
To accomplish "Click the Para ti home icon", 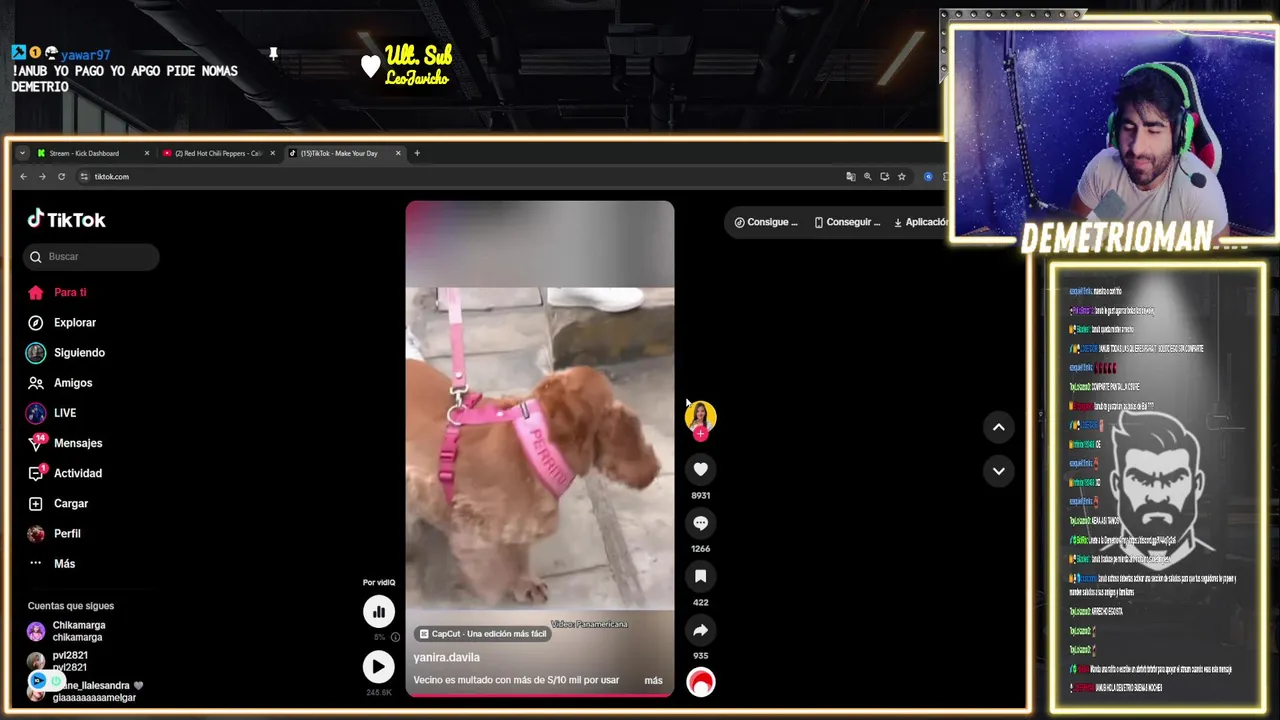I will pyautogui.click(x=36, y=293).
